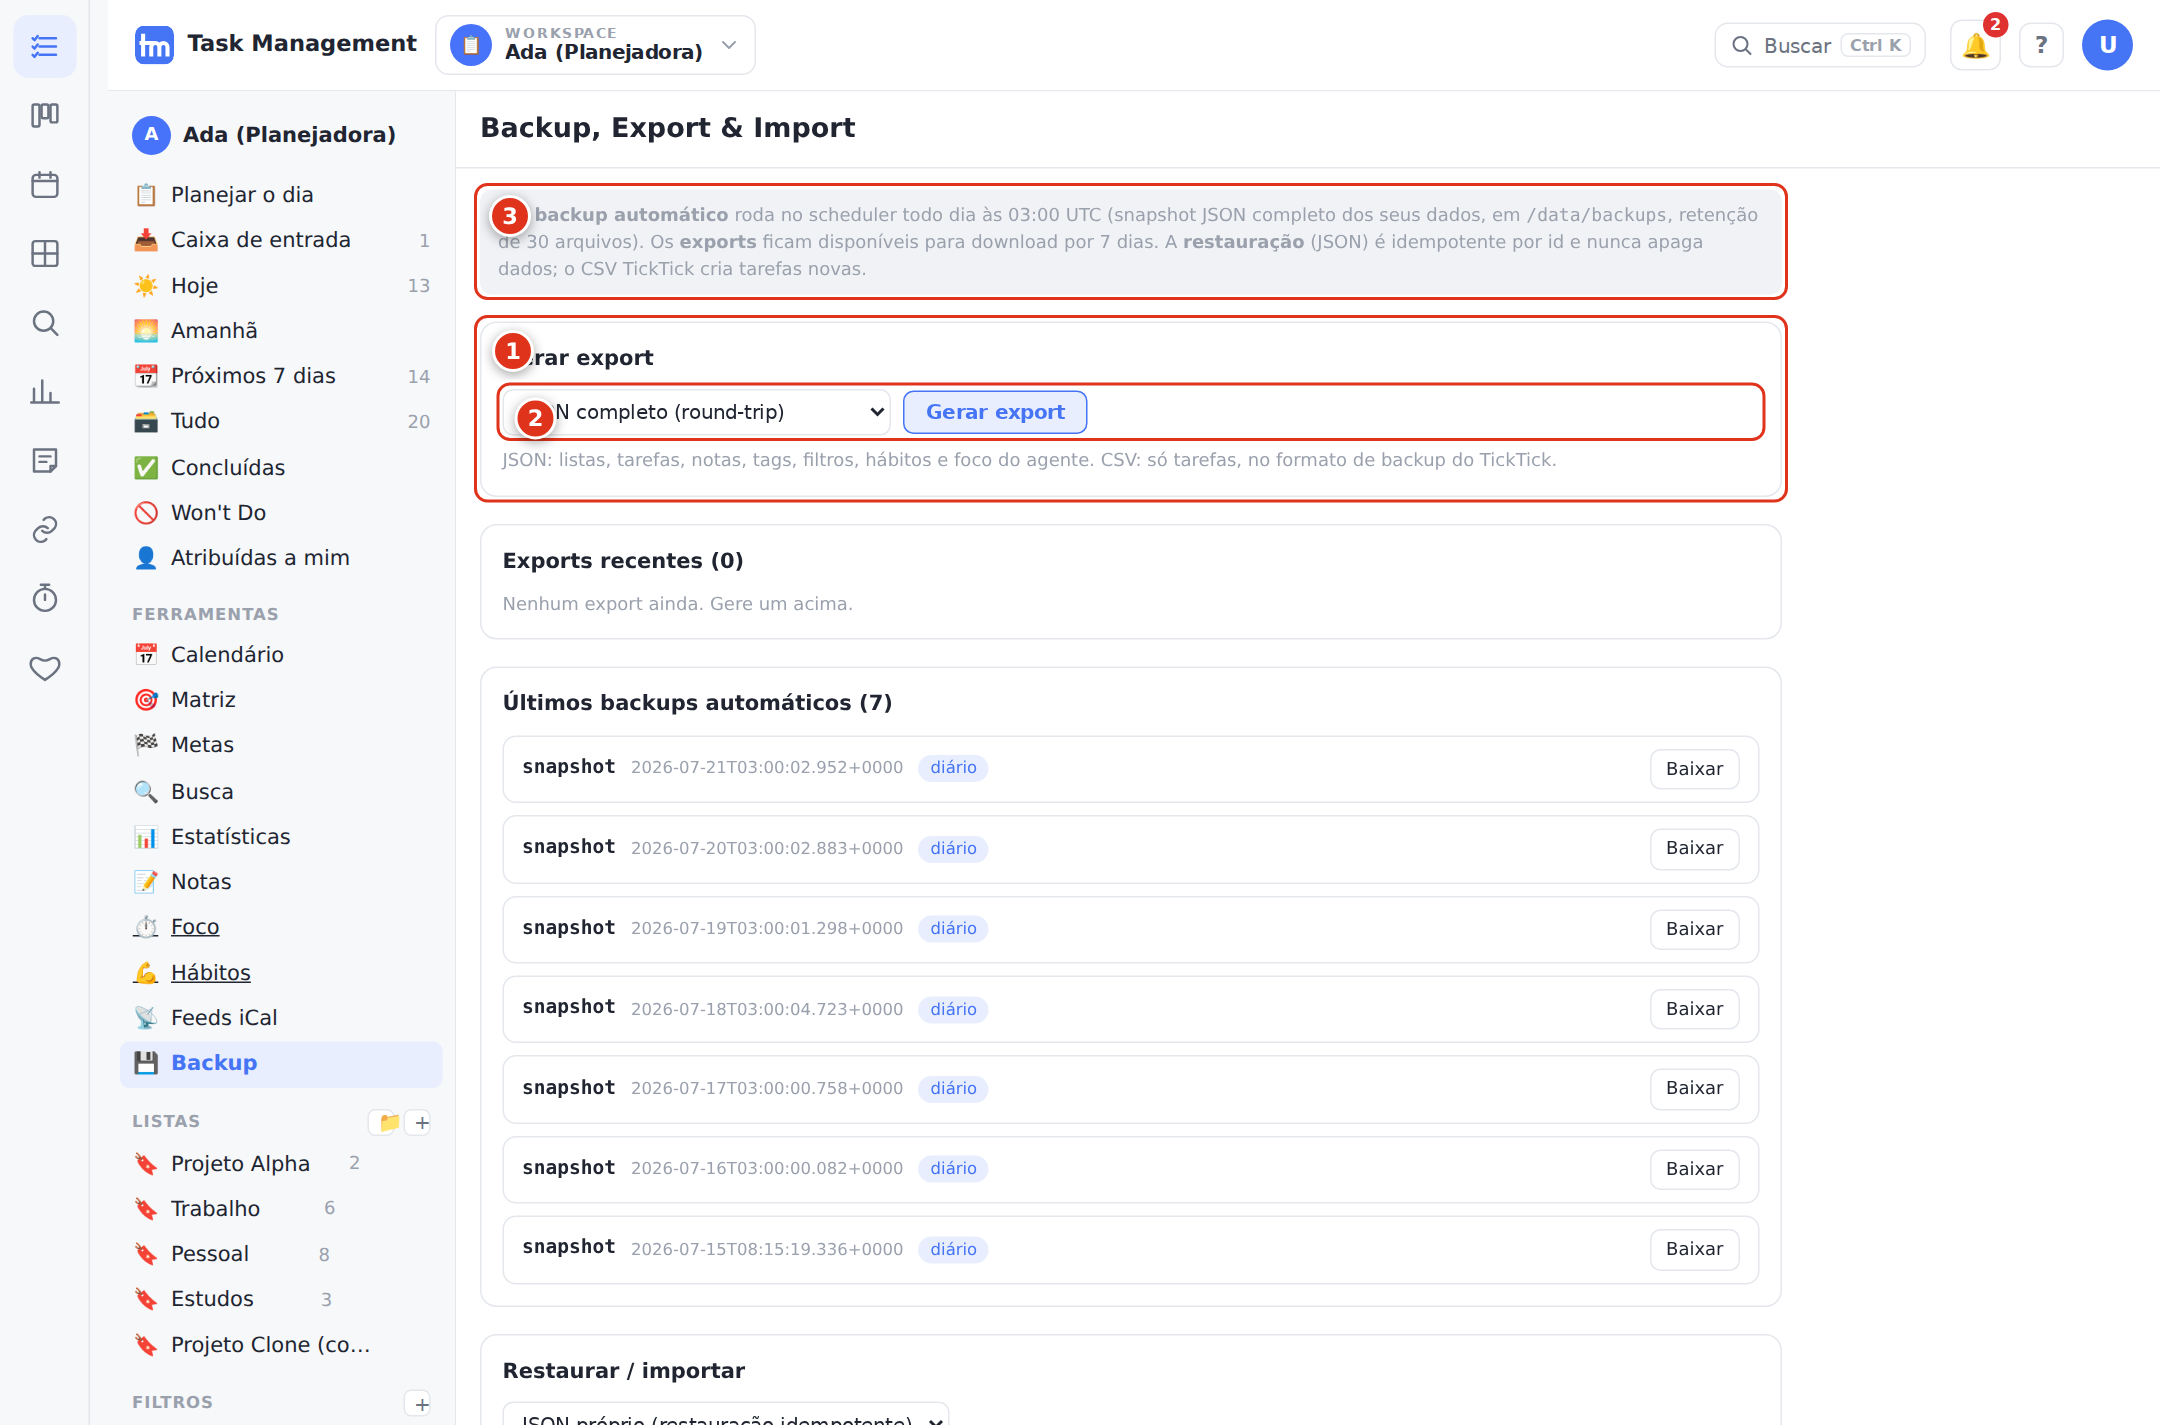Click the add folder icon beside Listas
Image resolution: width=2160 pixels, height=1425 pixels.
[x=389, y=1122]
